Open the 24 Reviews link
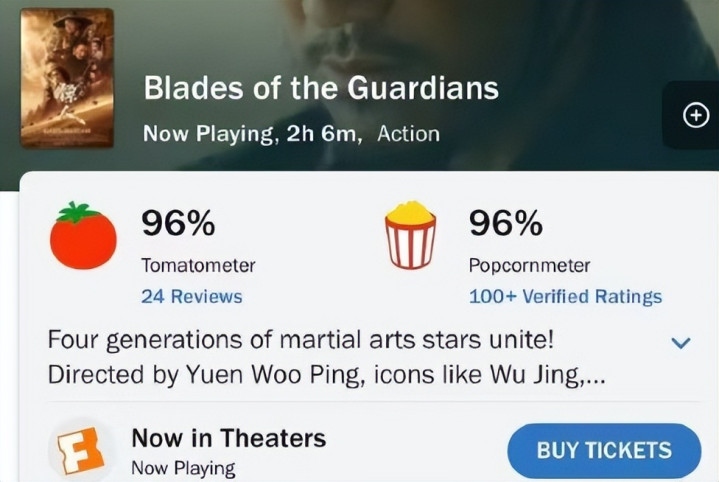Screen dimensions: 719x482 pyautogui.click(x=191, y=296)
